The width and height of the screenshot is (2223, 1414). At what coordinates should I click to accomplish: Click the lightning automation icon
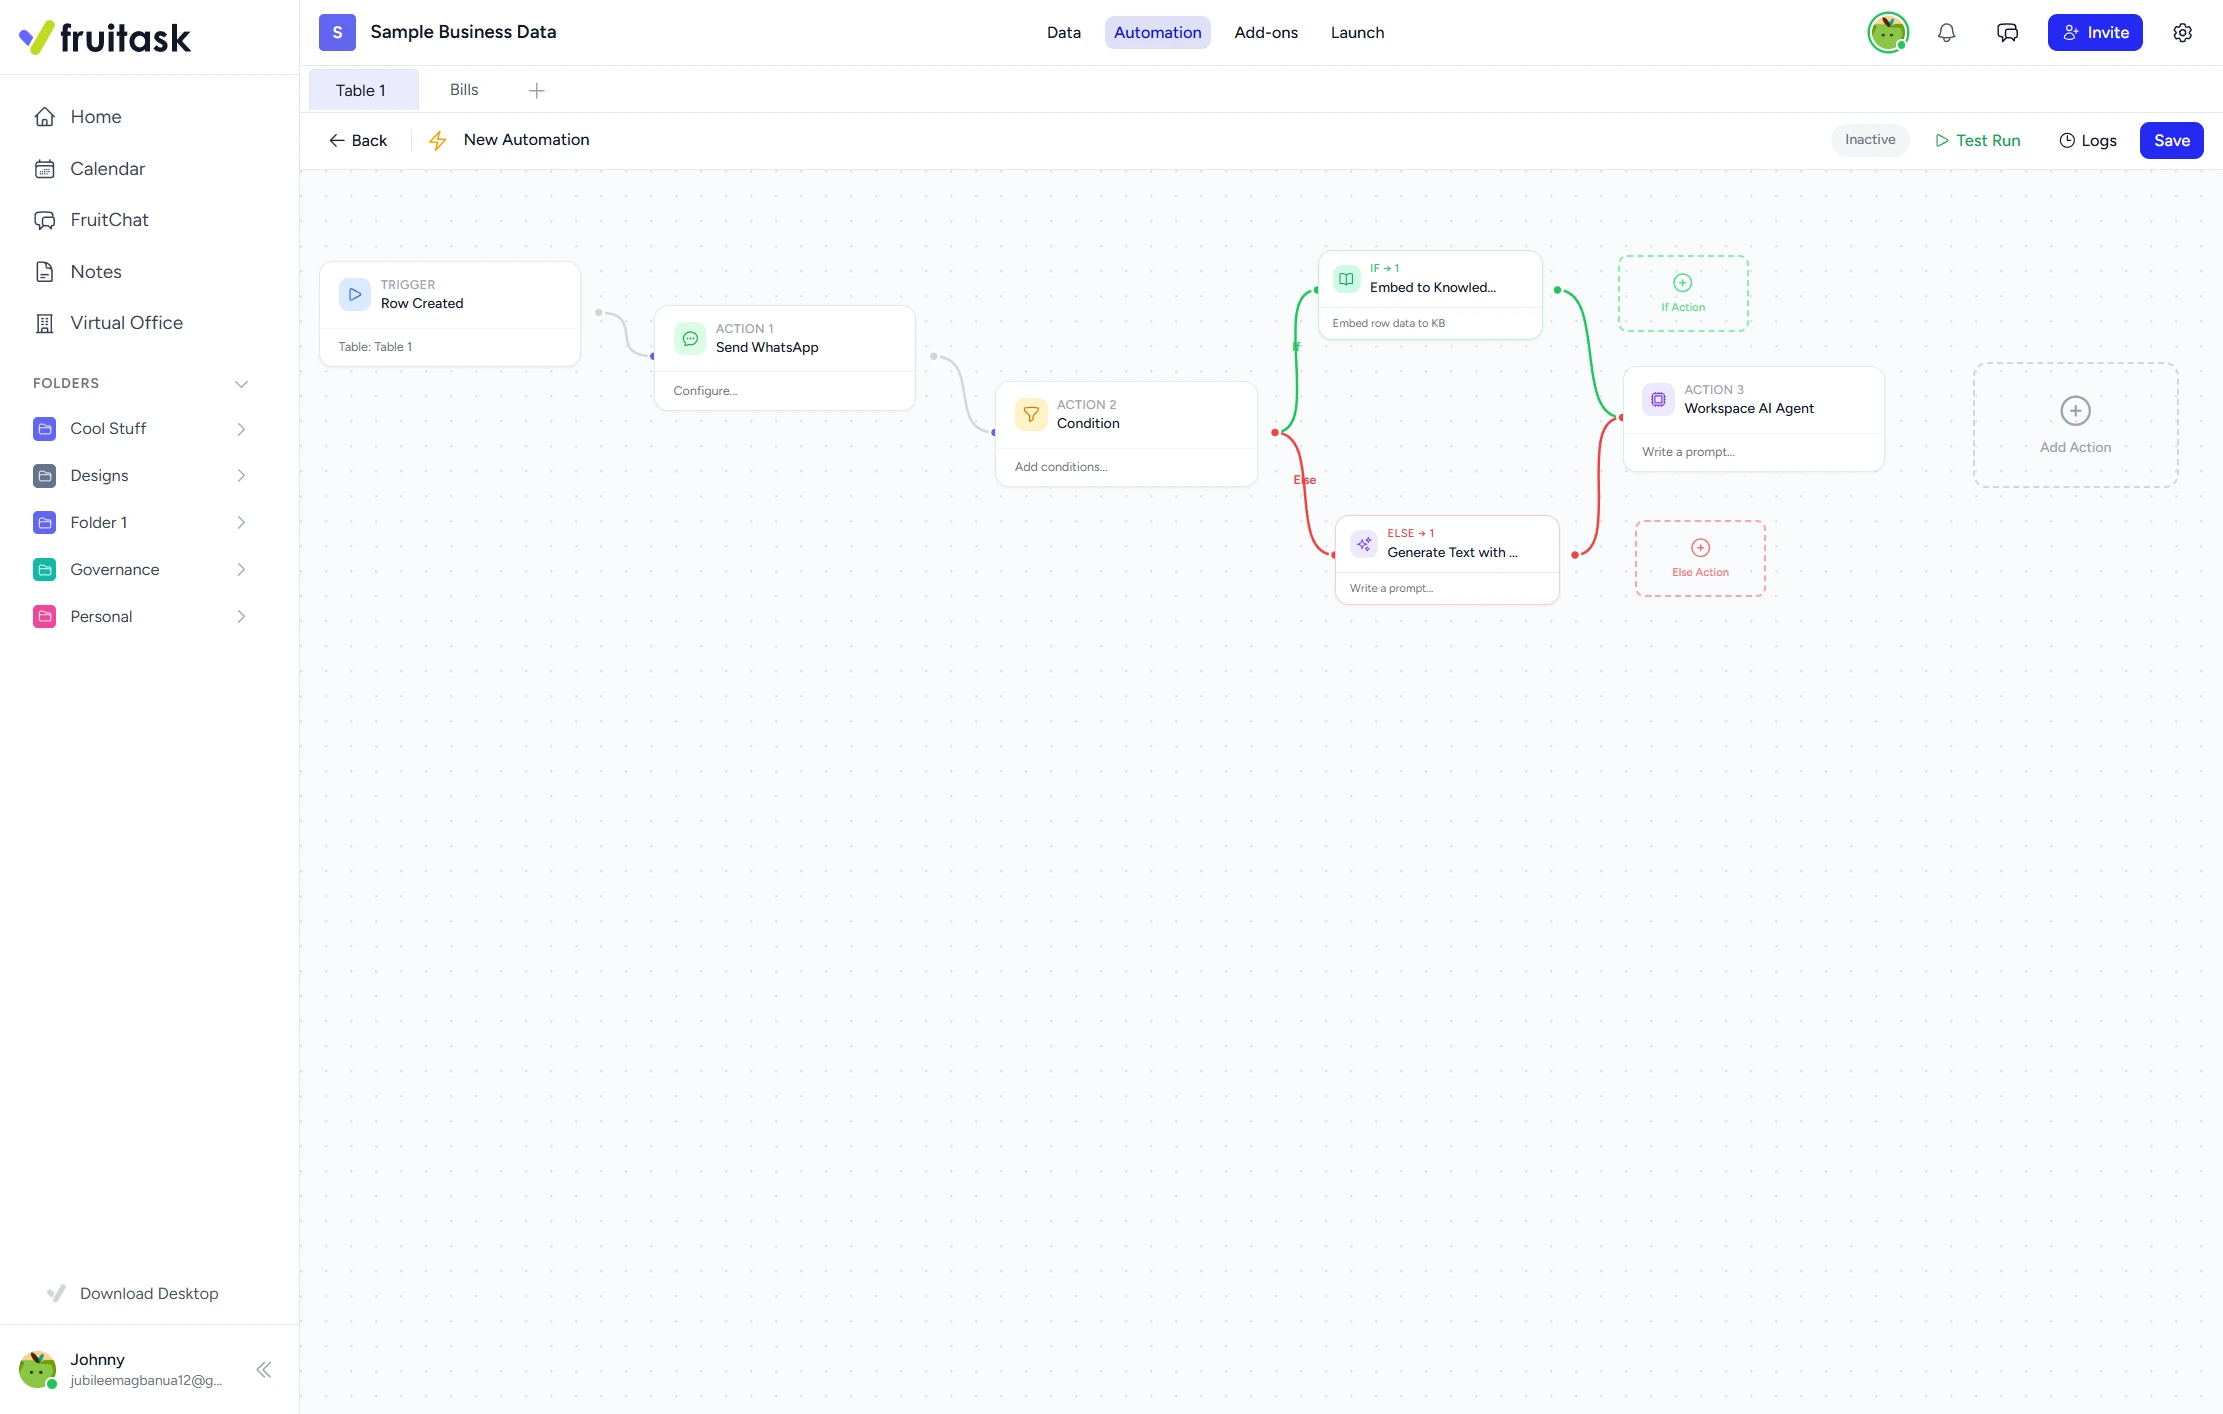click(x=437, y=141)
